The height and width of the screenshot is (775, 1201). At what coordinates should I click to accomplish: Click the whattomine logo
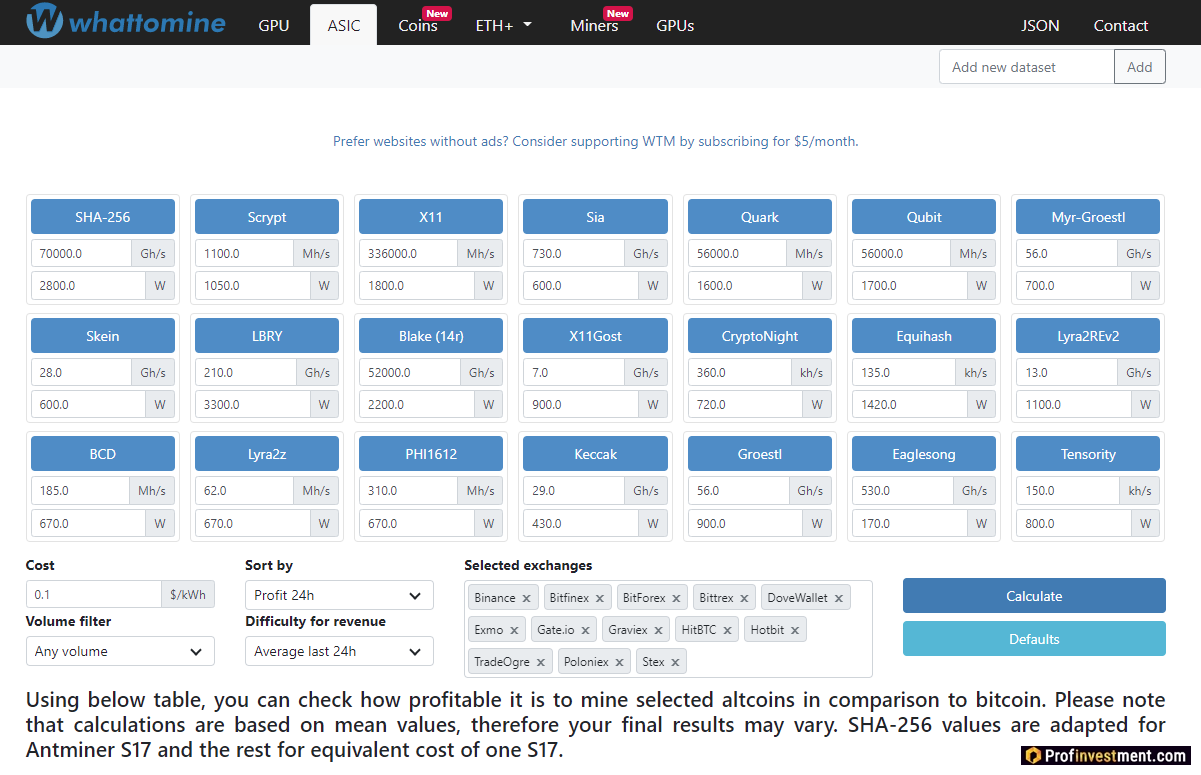[x=126, y=22]
